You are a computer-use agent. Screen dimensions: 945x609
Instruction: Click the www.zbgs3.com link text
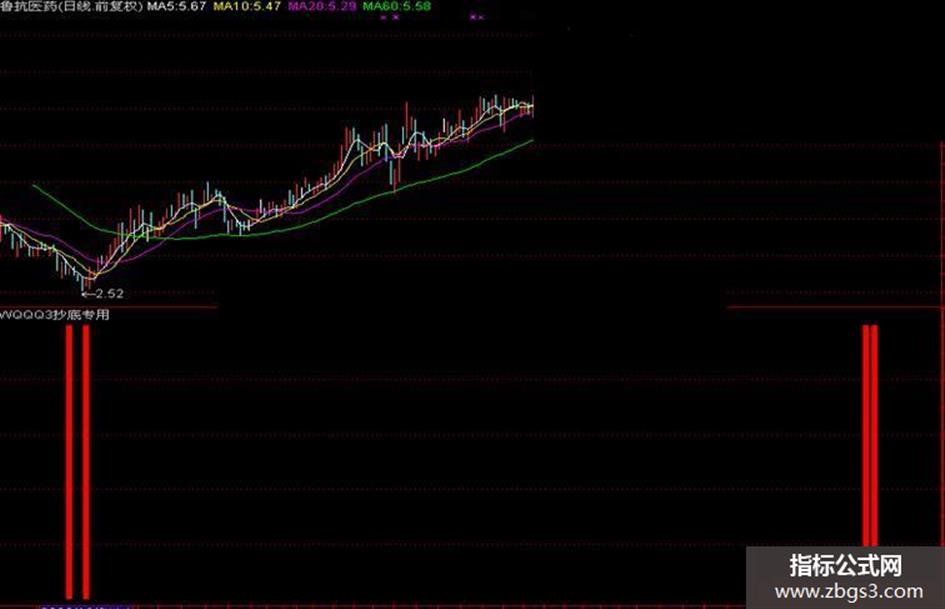tap(849, 592)
